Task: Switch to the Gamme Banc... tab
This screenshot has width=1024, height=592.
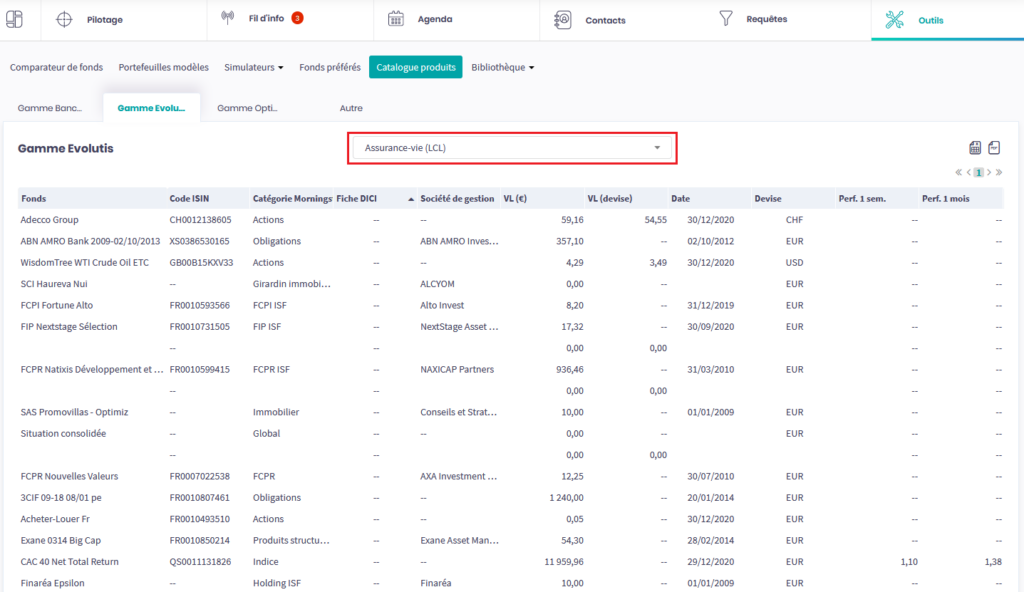Action: 50,108
